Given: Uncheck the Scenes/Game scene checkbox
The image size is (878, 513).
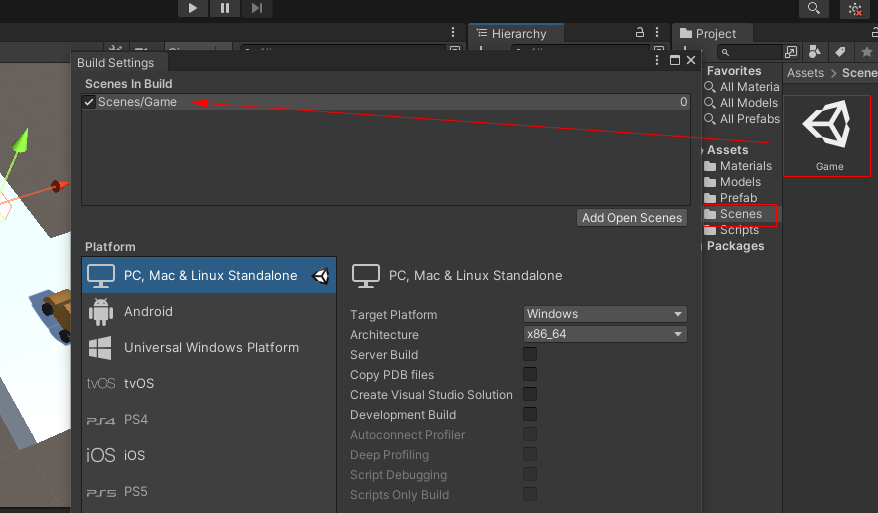Looking at the screenshot, I should (88, 102).
